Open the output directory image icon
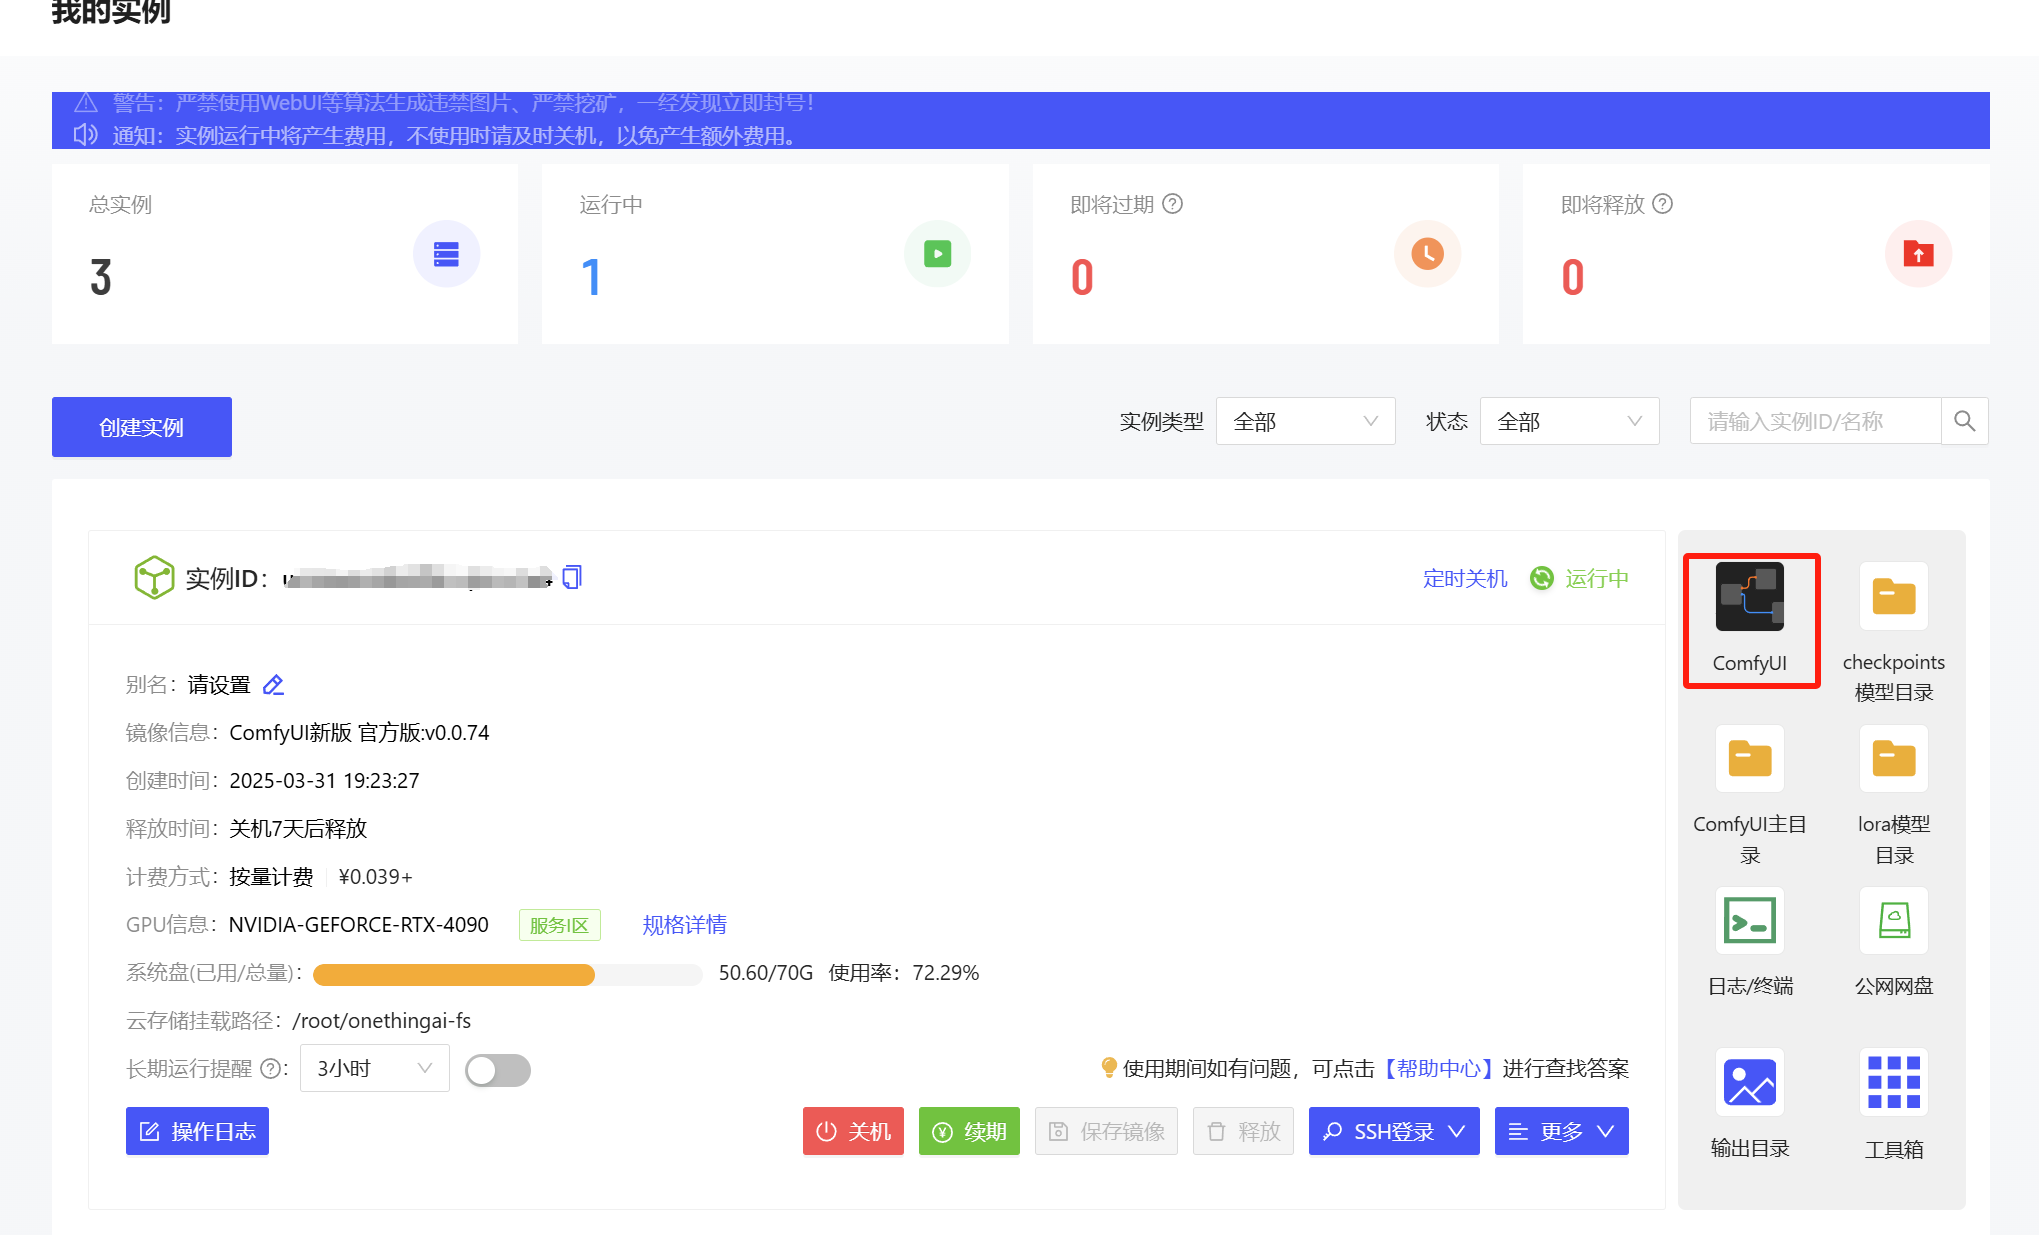The height and width of the screenshot is (1235, 2039). (x=1749, y=1083)
